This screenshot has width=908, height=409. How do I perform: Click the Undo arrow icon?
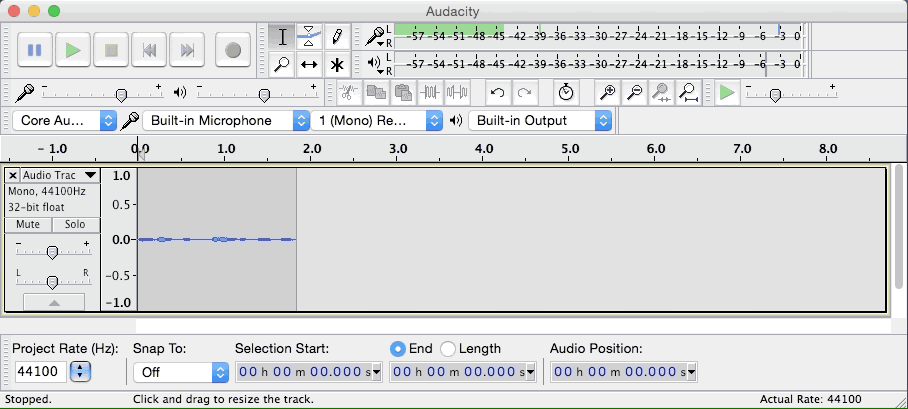pos(497,93)
